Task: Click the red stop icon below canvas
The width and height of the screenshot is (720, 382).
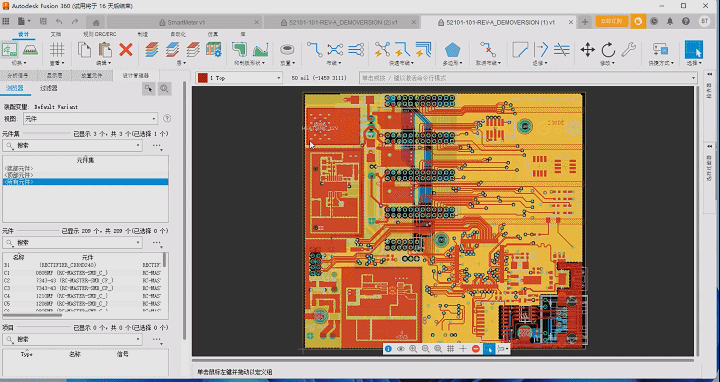Action: [476, 349]
